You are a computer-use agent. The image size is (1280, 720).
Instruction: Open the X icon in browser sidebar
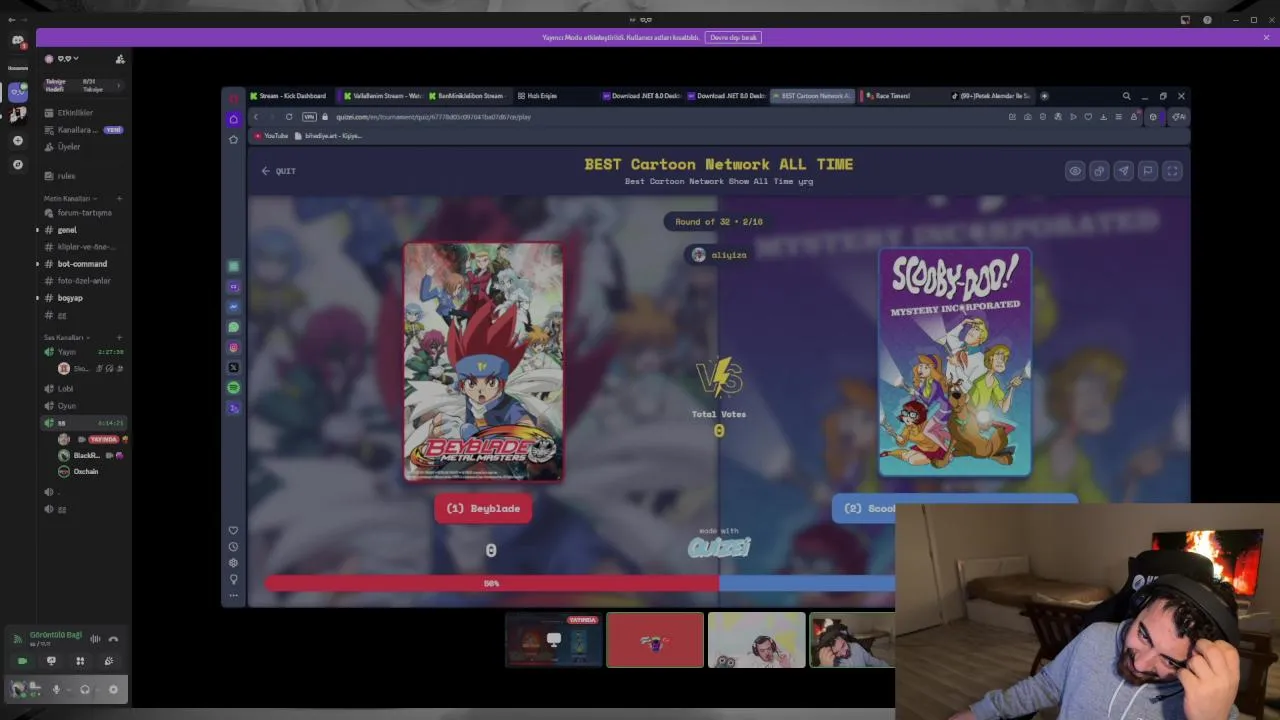pos(234,367)
